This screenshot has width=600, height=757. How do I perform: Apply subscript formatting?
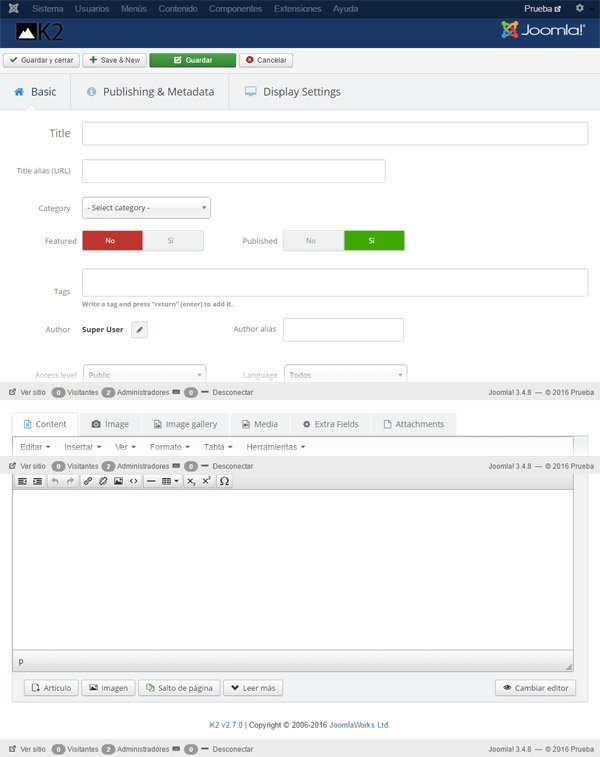pyautogui.click(x=191, y=481)
